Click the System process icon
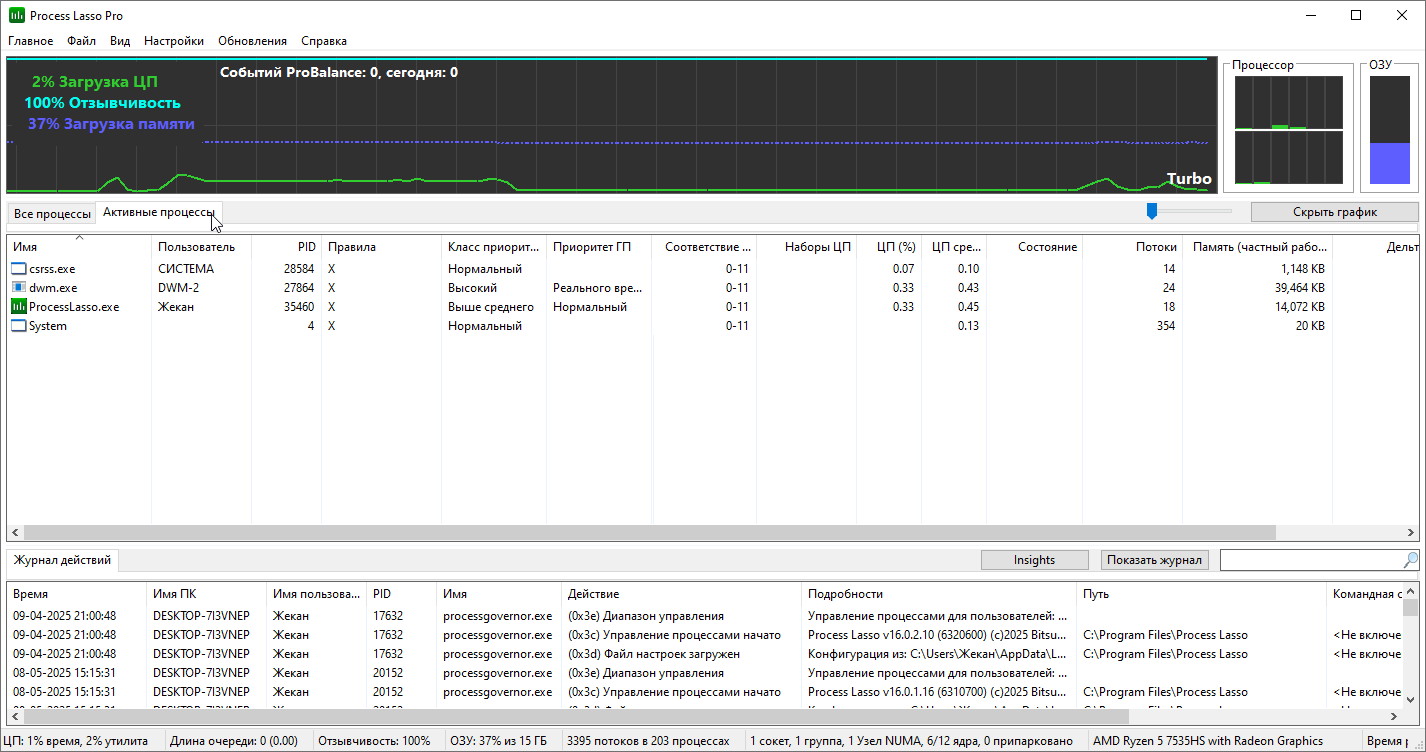 [19, 326]
